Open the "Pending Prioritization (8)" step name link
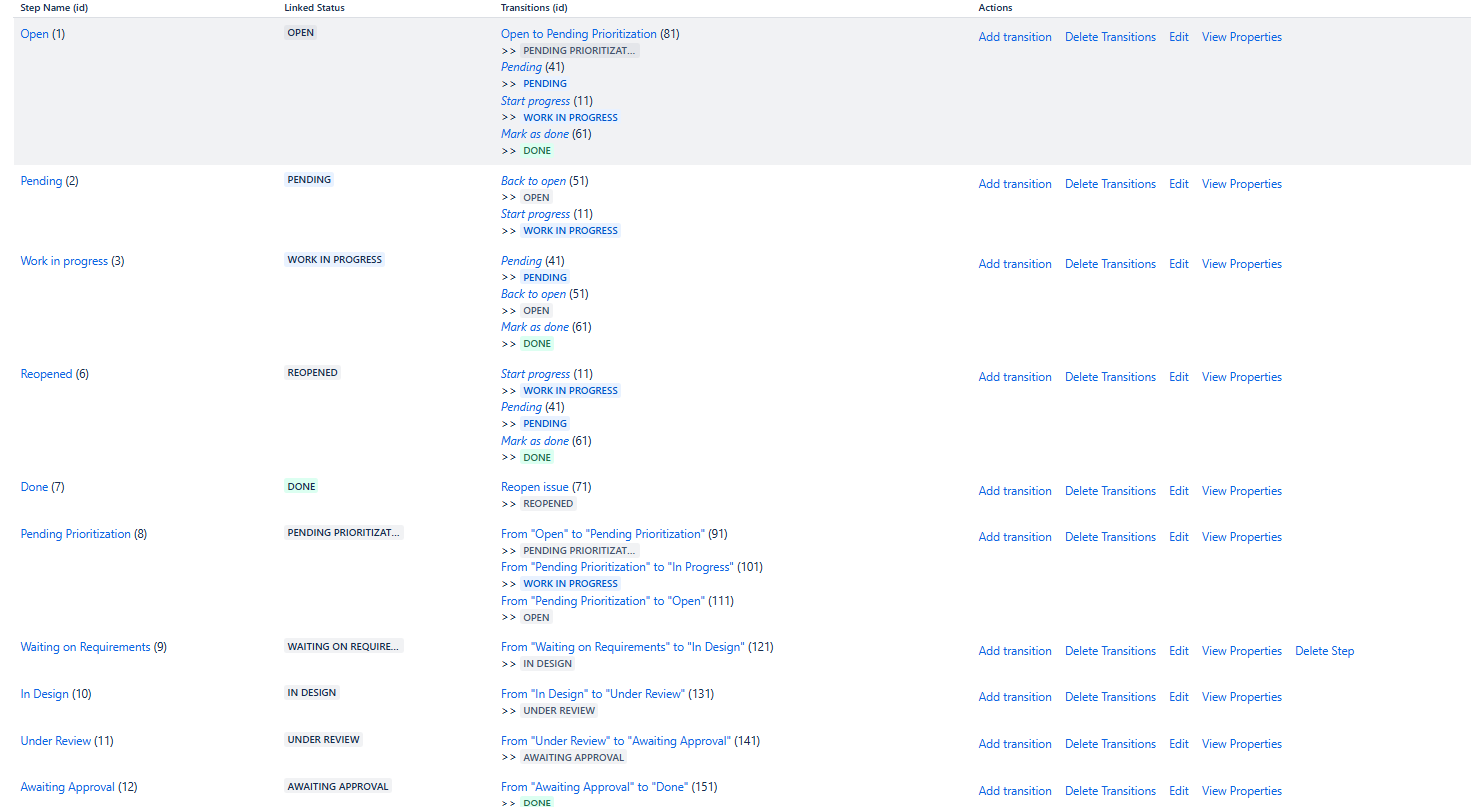The height and width of the screenshot is (807, 1471). tap(76, 534)
